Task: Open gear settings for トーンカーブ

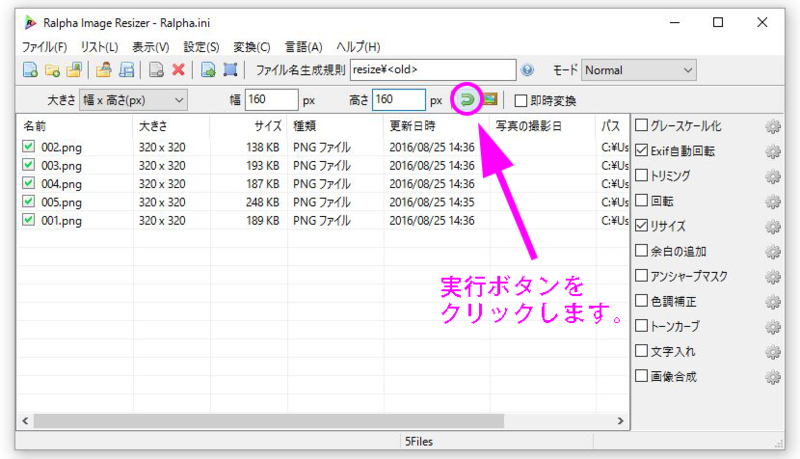Action: click(x=773, y=327)
